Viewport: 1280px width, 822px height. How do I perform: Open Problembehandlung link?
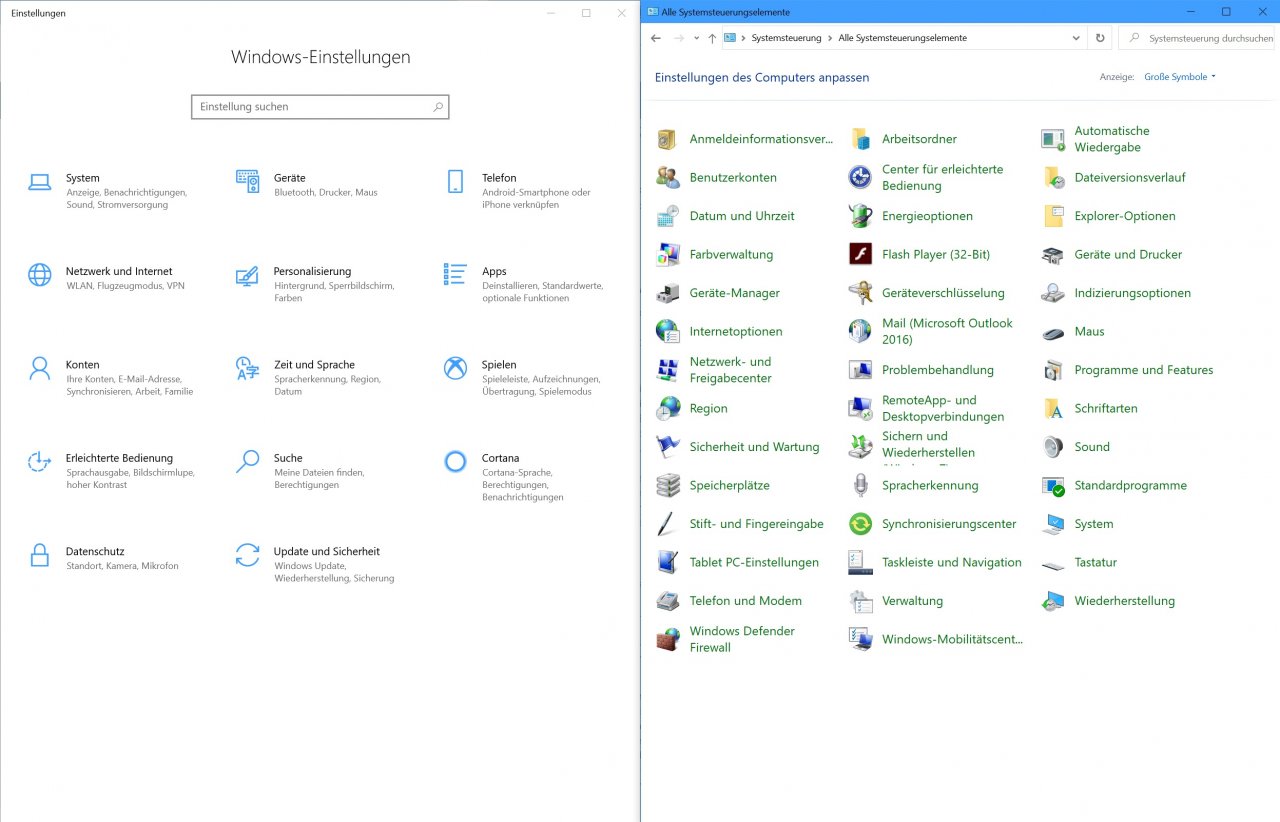pos(937,370)
